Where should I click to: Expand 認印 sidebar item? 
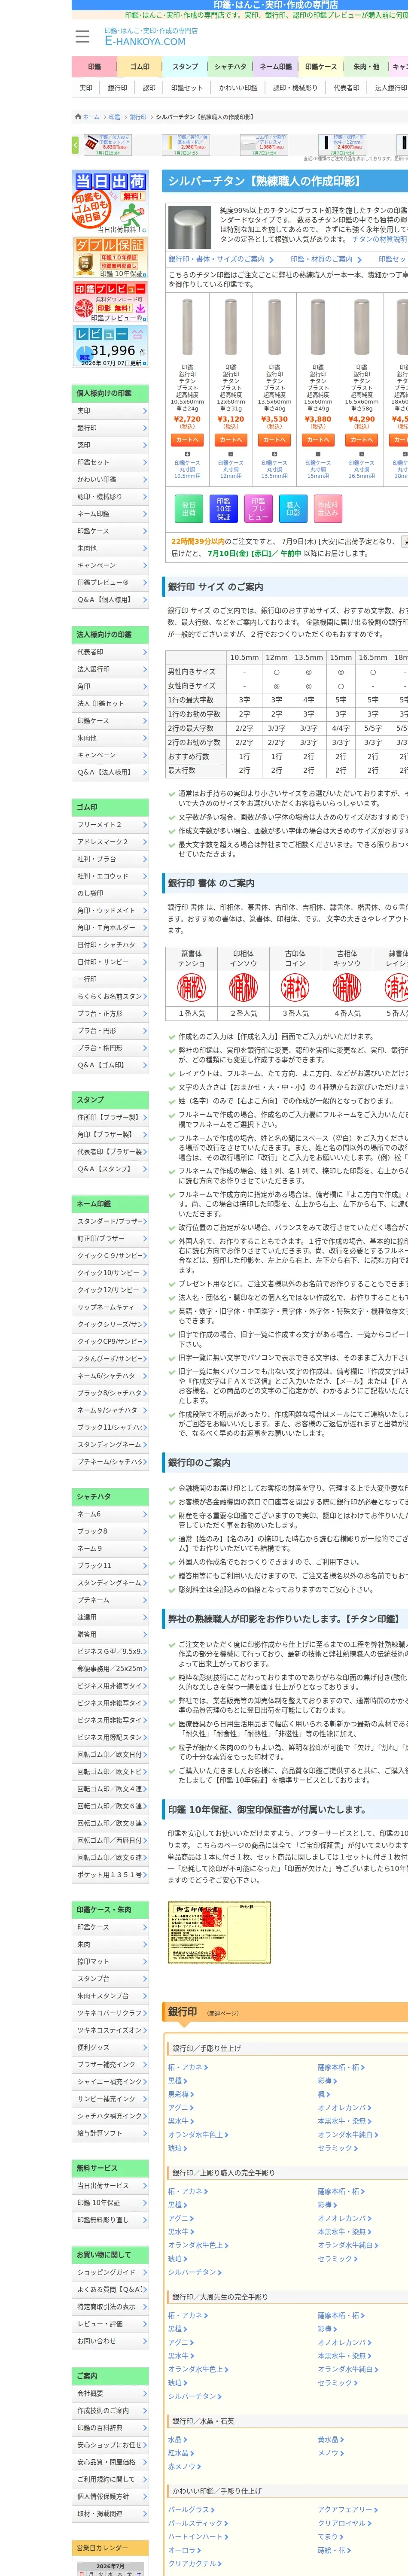(x=110, y=445)
